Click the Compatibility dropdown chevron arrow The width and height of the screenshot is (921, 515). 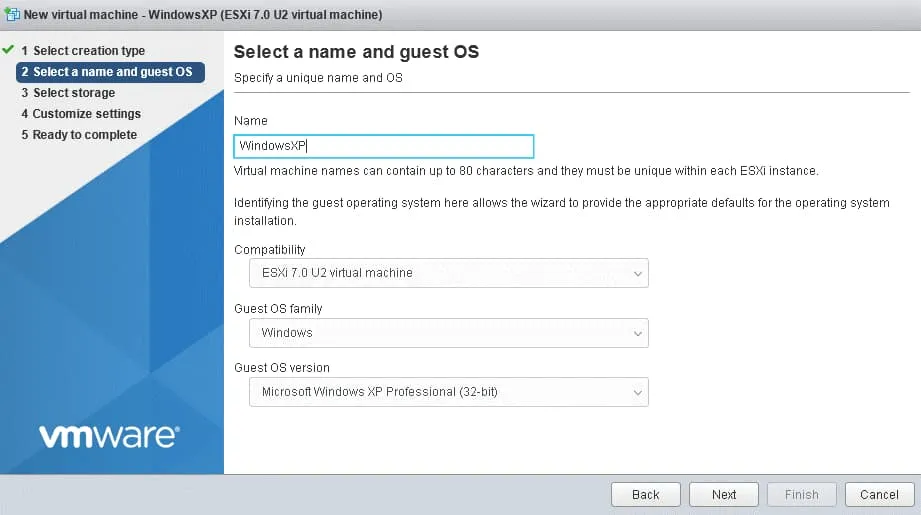637,273
